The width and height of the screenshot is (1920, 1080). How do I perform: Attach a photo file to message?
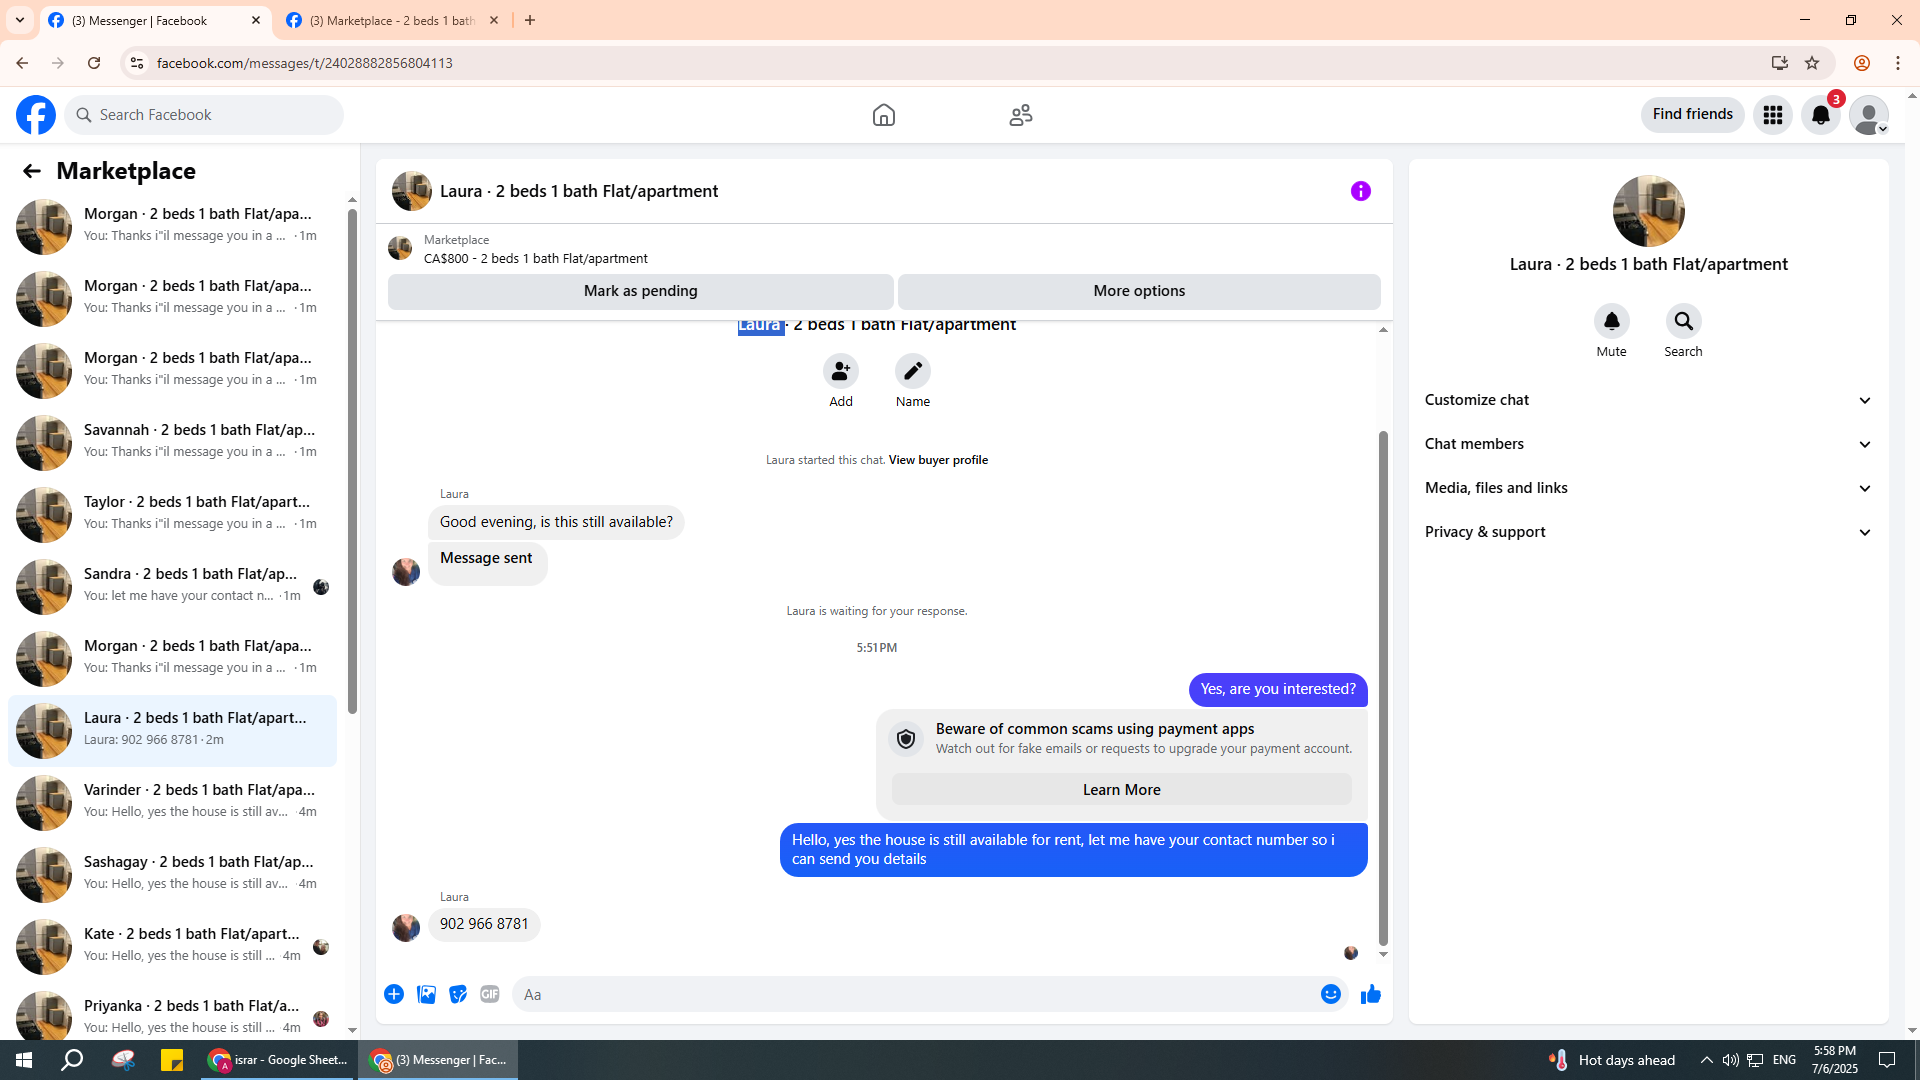coord(426,994)
